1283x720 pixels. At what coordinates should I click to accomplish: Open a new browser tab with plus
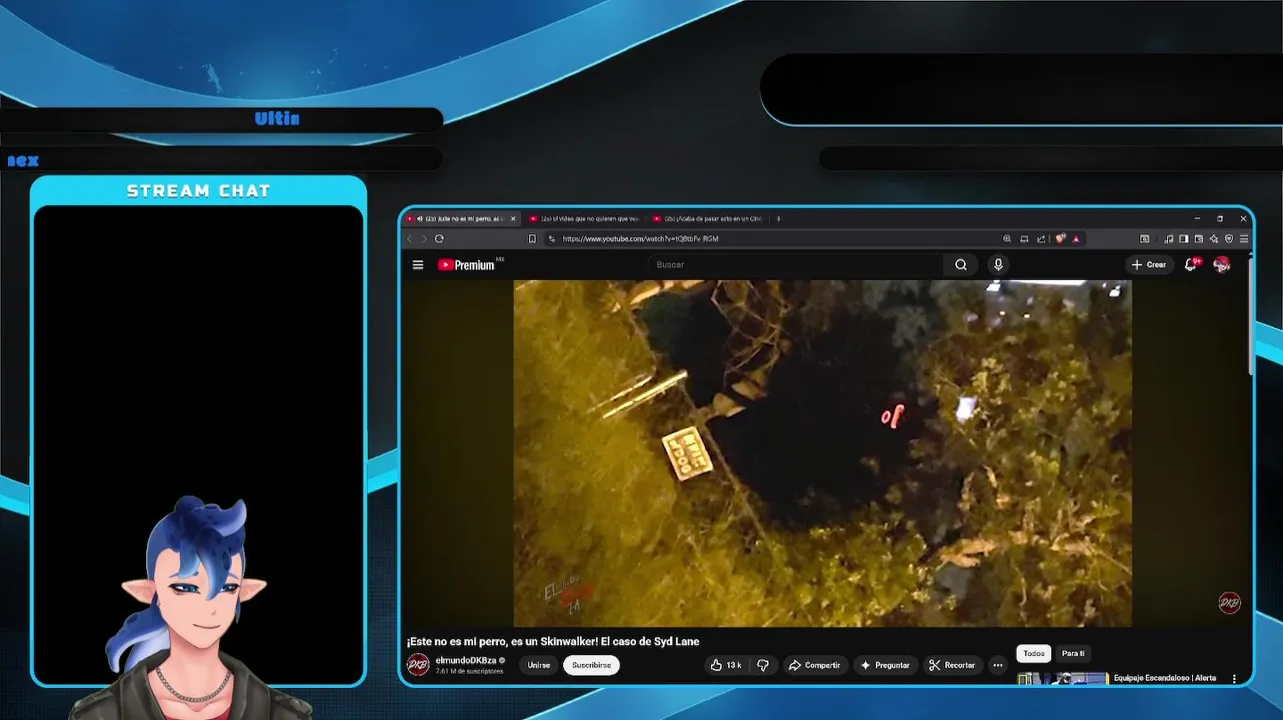click(779, 218)
